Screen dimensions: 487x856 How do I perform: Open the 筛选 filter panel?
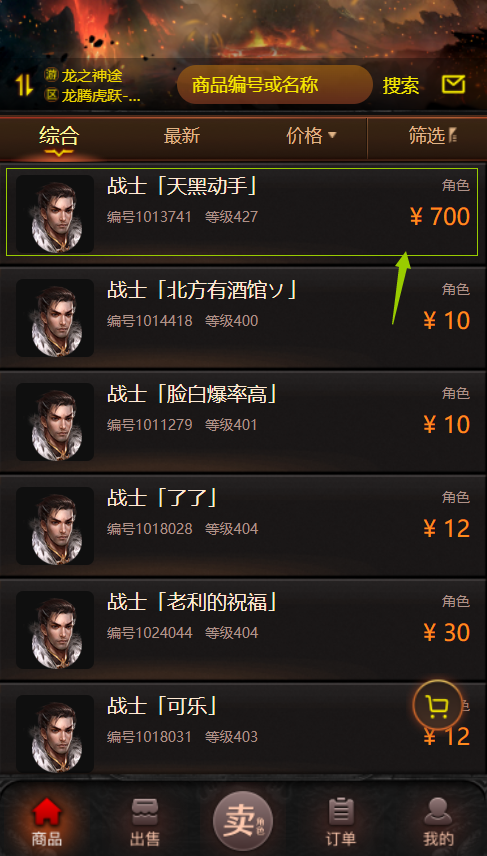coord(432,136)
